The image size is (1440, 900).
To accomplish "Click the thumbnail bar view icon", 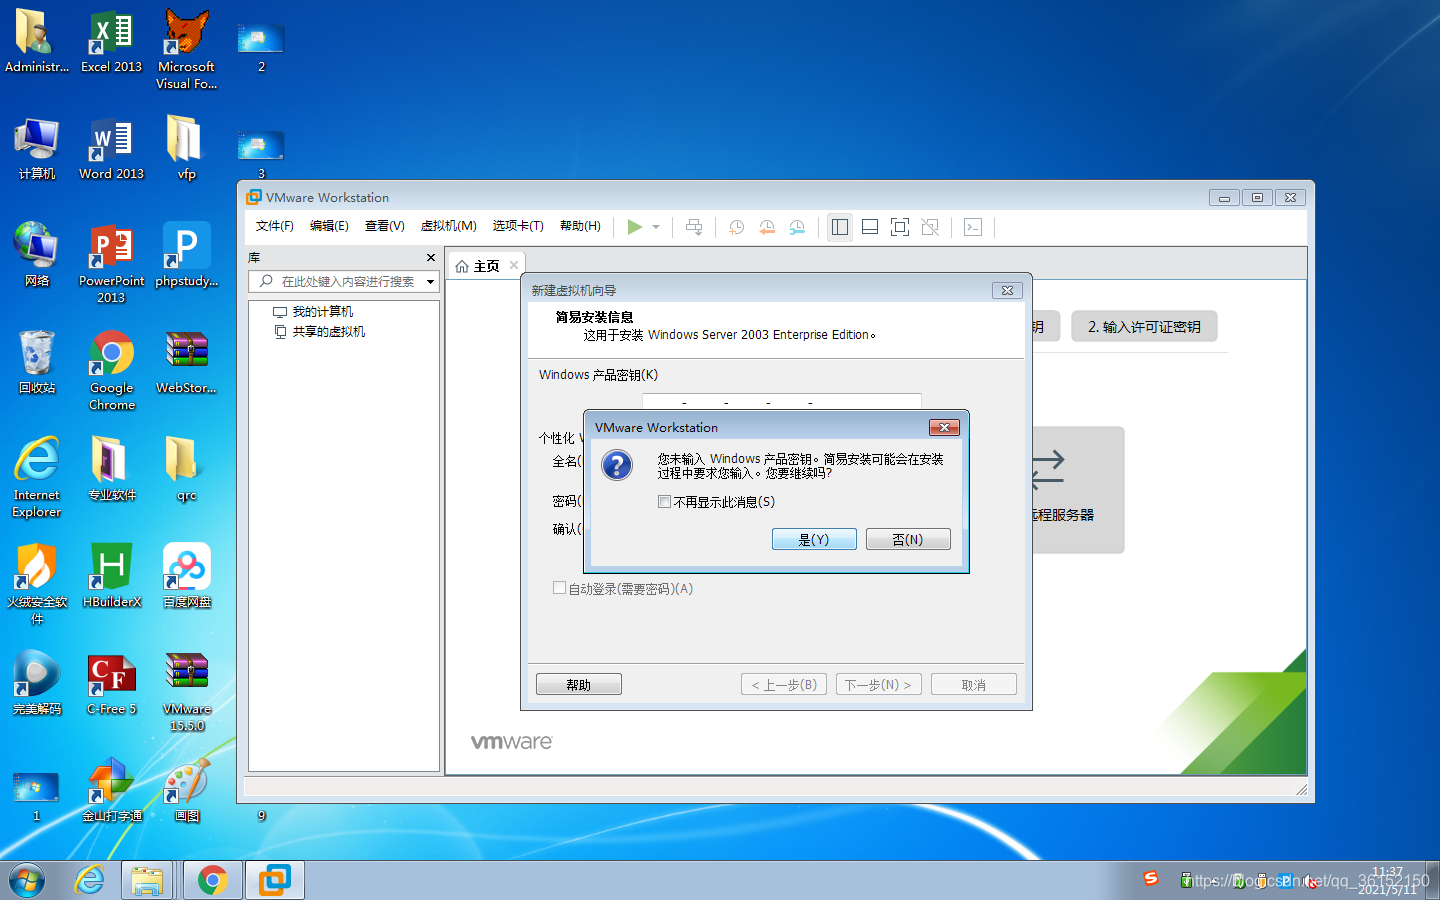I will (870, 227).
